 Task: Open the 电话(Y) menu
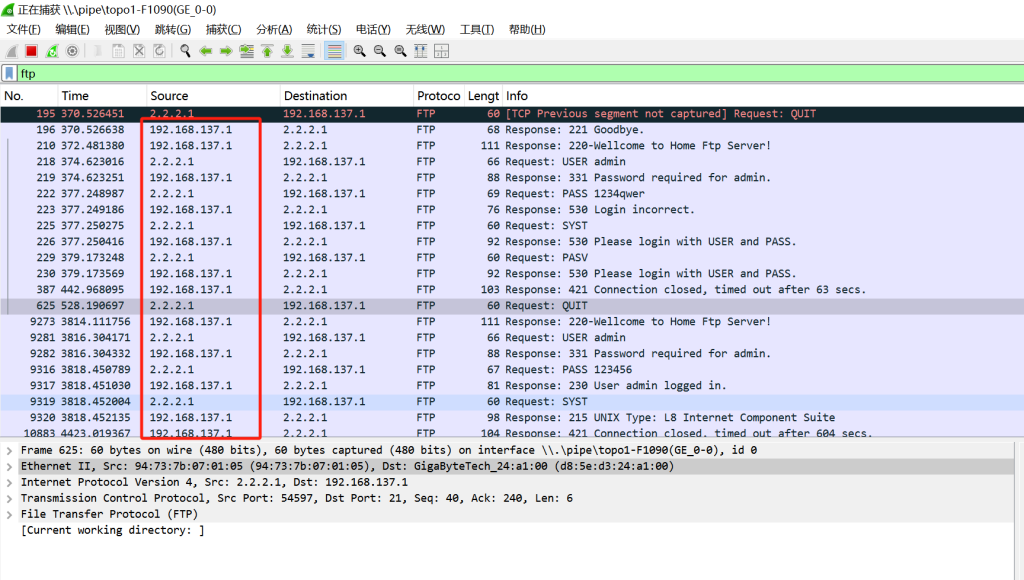pos(373,29)
